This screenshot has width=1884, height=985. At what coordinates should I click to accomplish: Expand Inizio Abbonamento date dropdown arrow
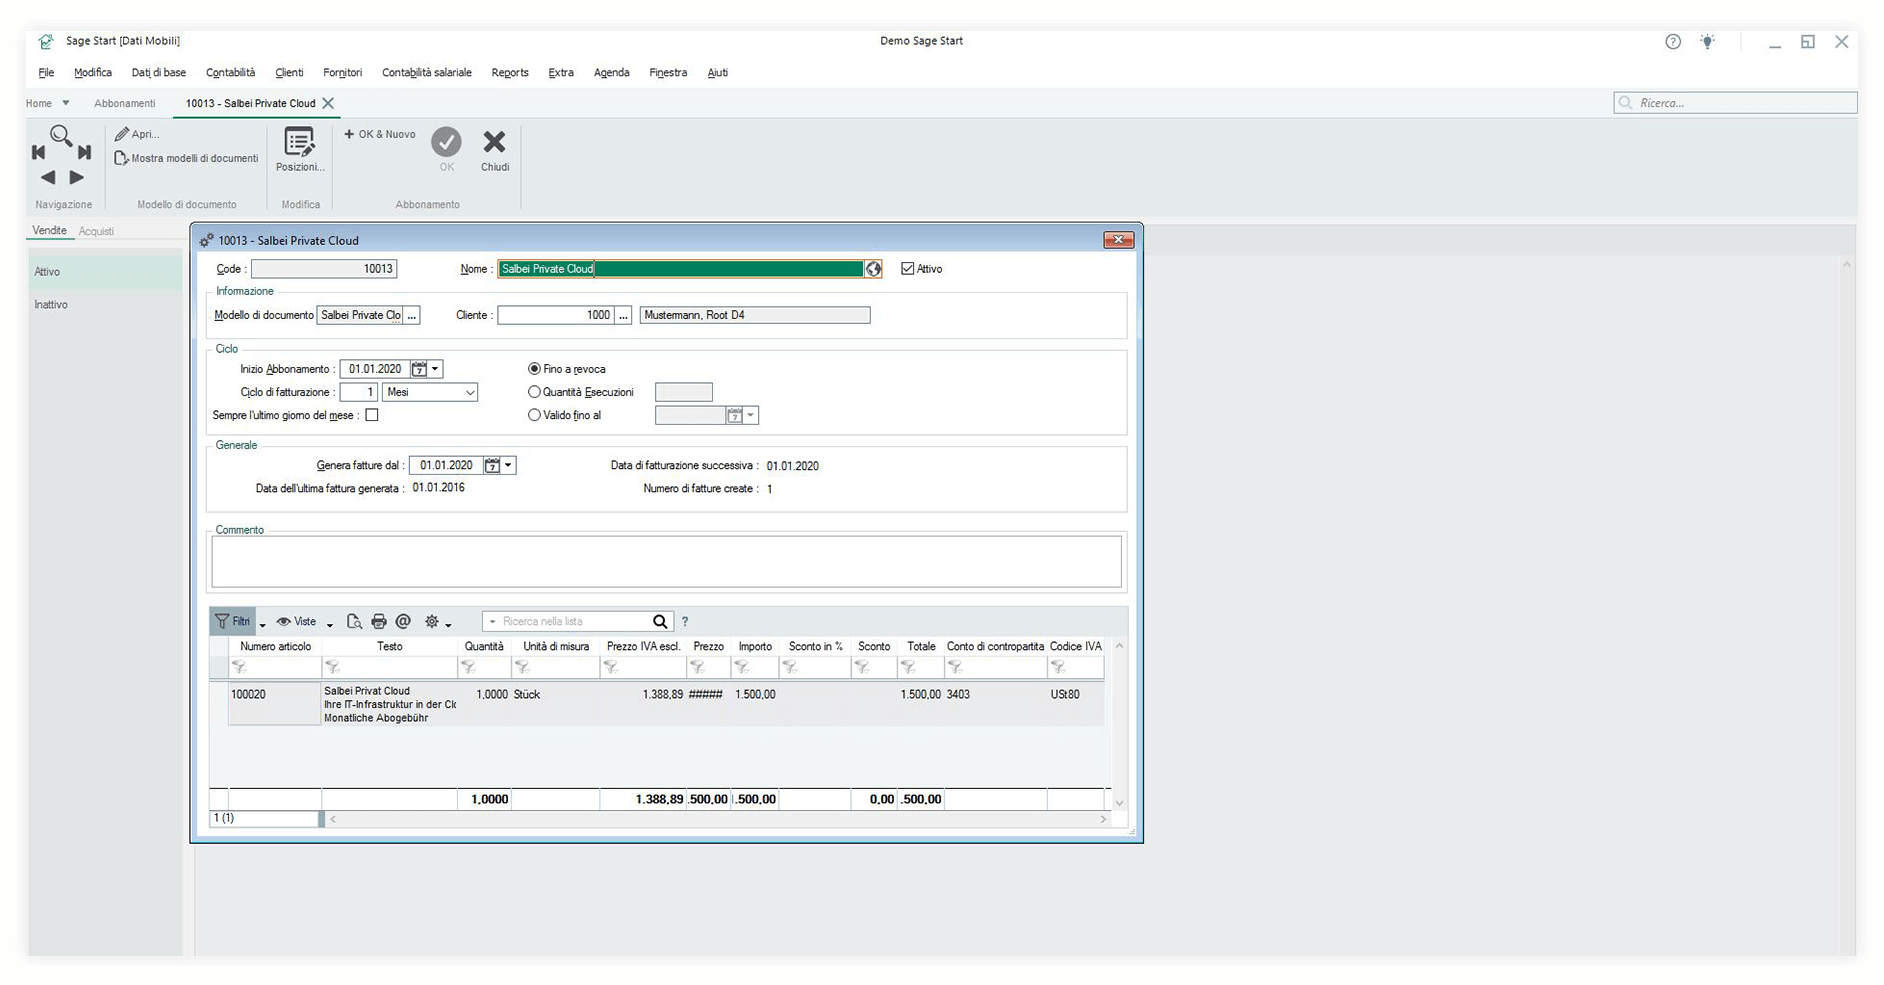tap(435, 369)
